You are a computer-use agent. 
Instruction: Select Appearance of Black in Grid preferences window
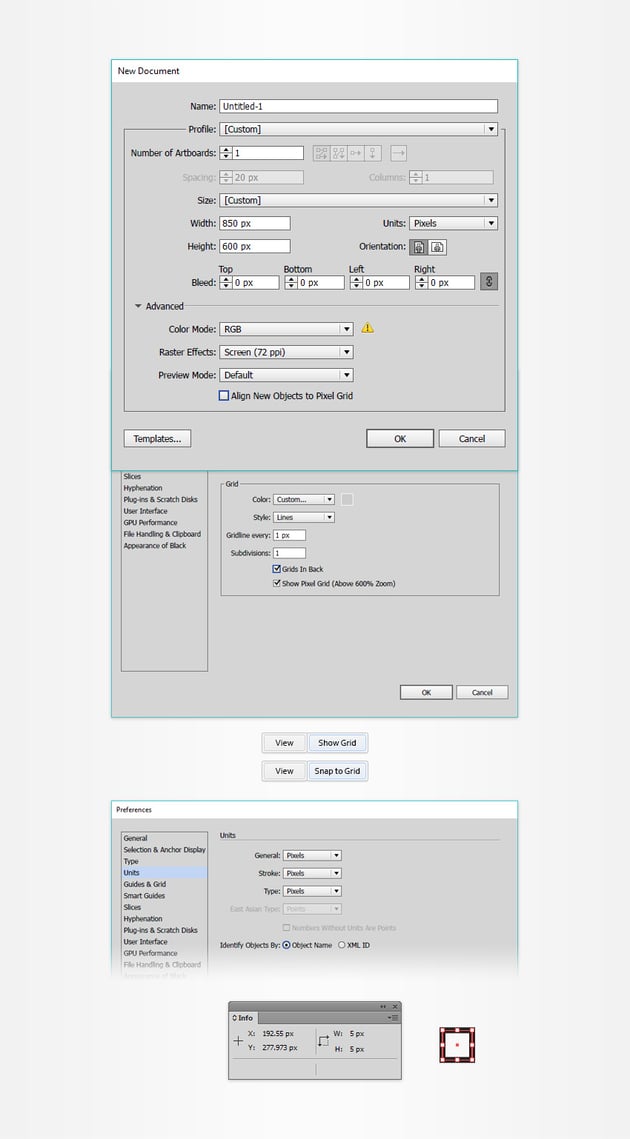(x=155, y=546)
